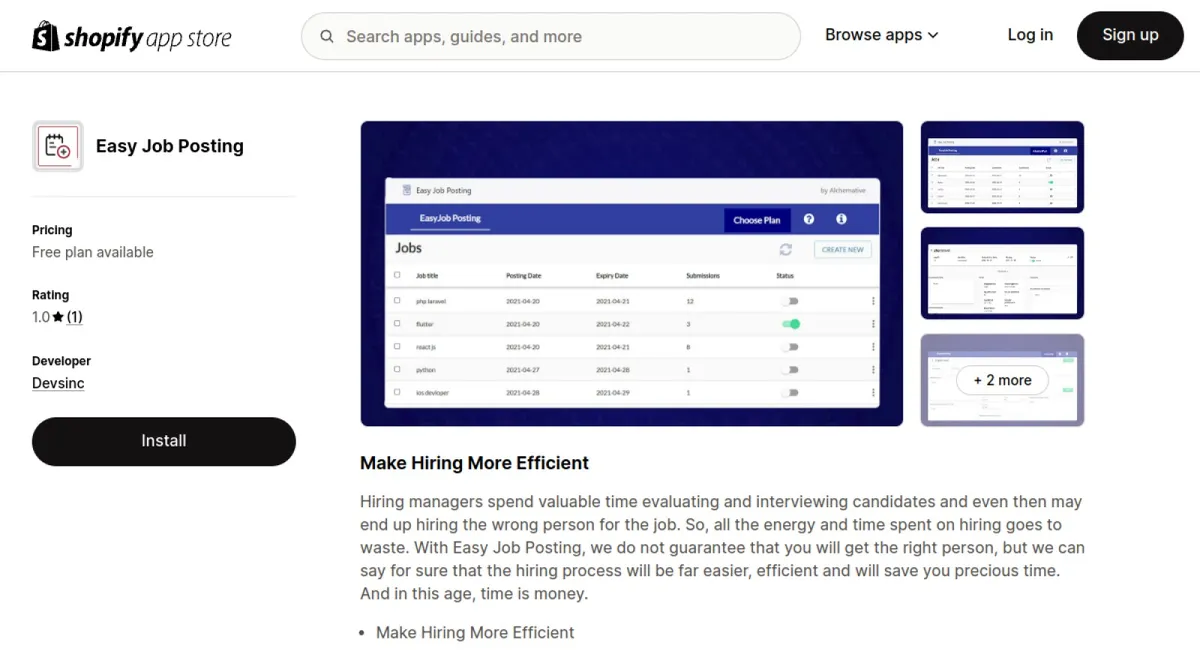Click the Developer label
Screen dimensions: 1200x650
click(x=61, y=361)
